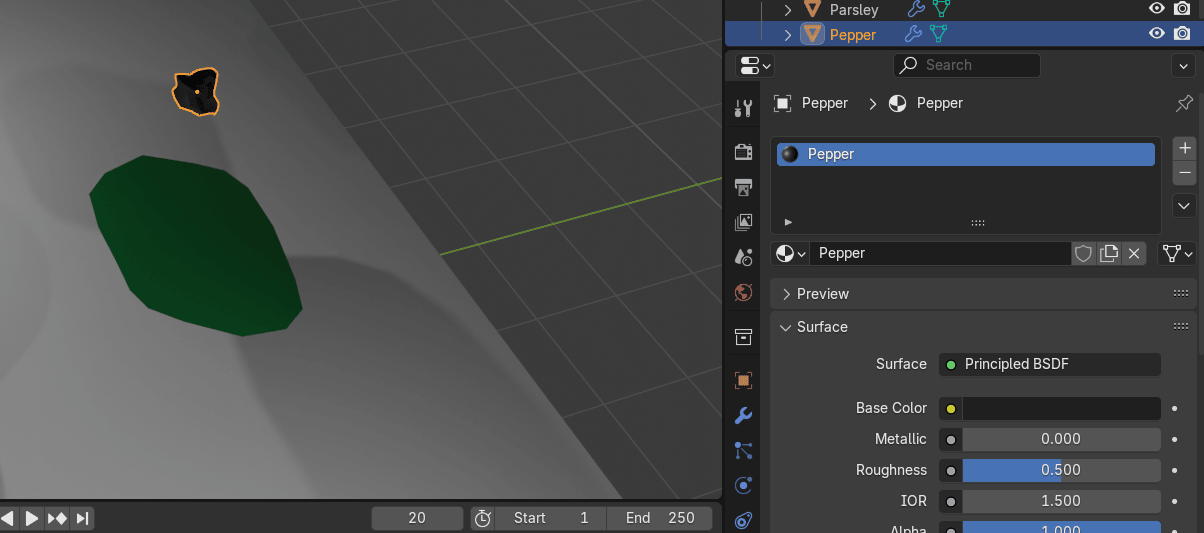Open the Particles properties tab
Screen dimensions: 1204x533
click(x=743, y=451)
